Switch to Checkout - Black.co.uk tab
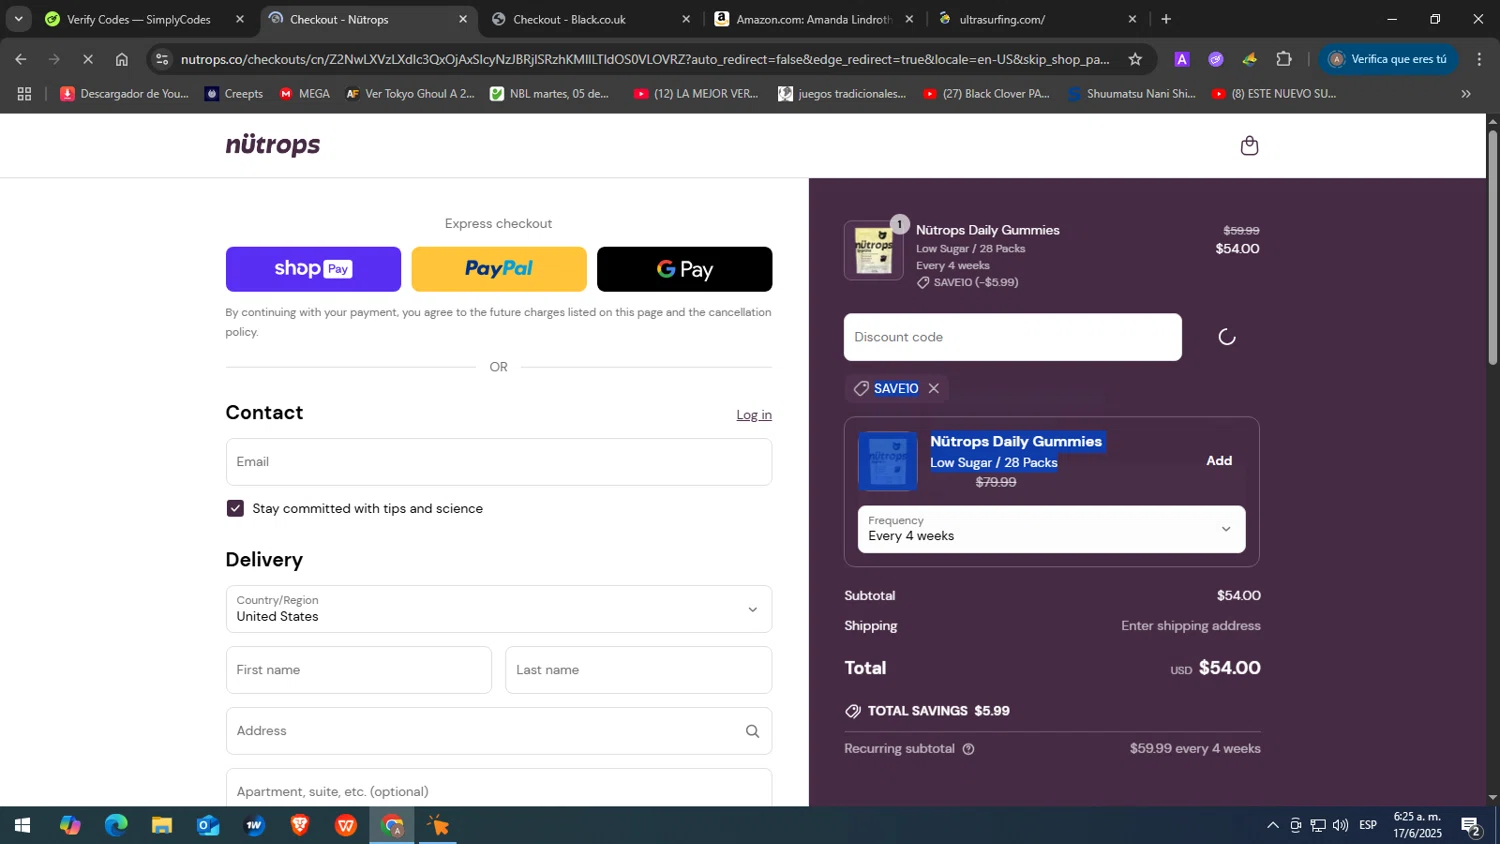The height and width of the screenshot is (844, 1500). [x=590, y=19]
